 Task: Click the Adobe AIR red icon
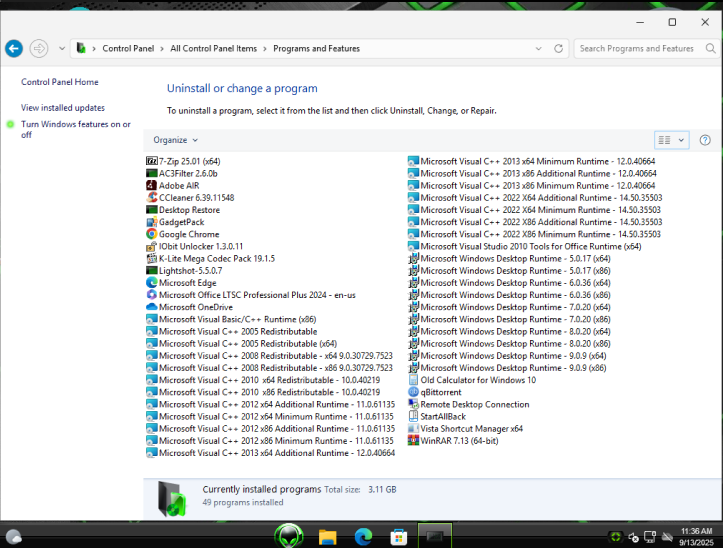tap(151, 185)
